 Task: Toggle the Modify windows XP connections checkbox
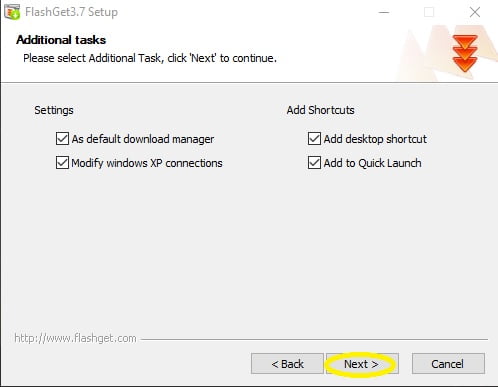(x=62, y=163)
